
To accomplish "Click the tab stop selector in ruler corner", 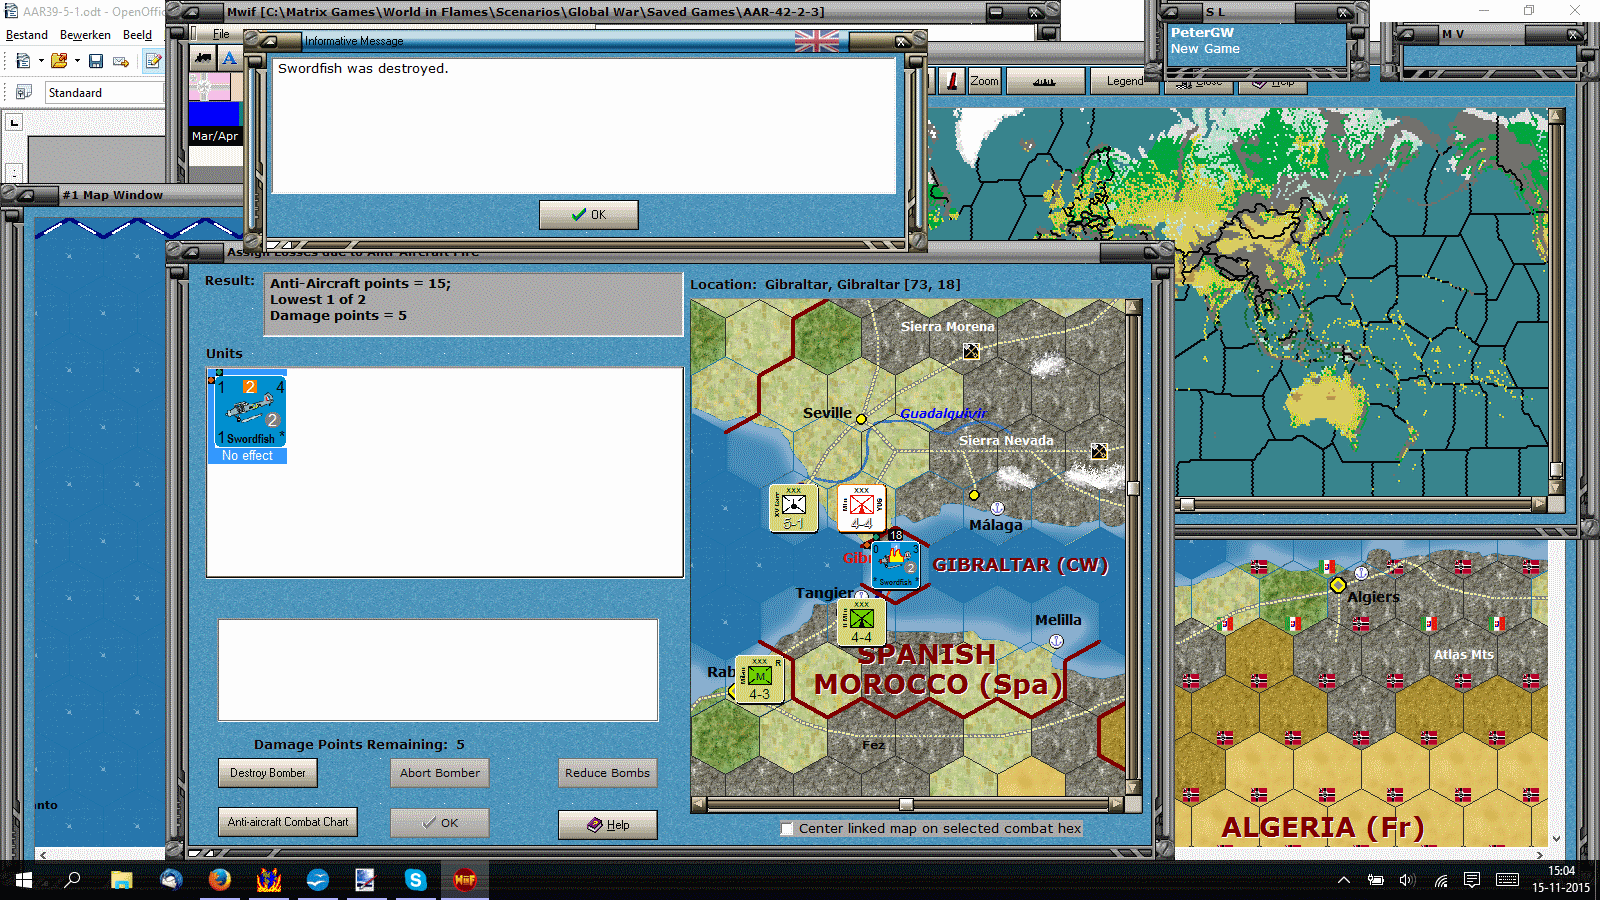I will pyautogui.click(x=14, y=122).
